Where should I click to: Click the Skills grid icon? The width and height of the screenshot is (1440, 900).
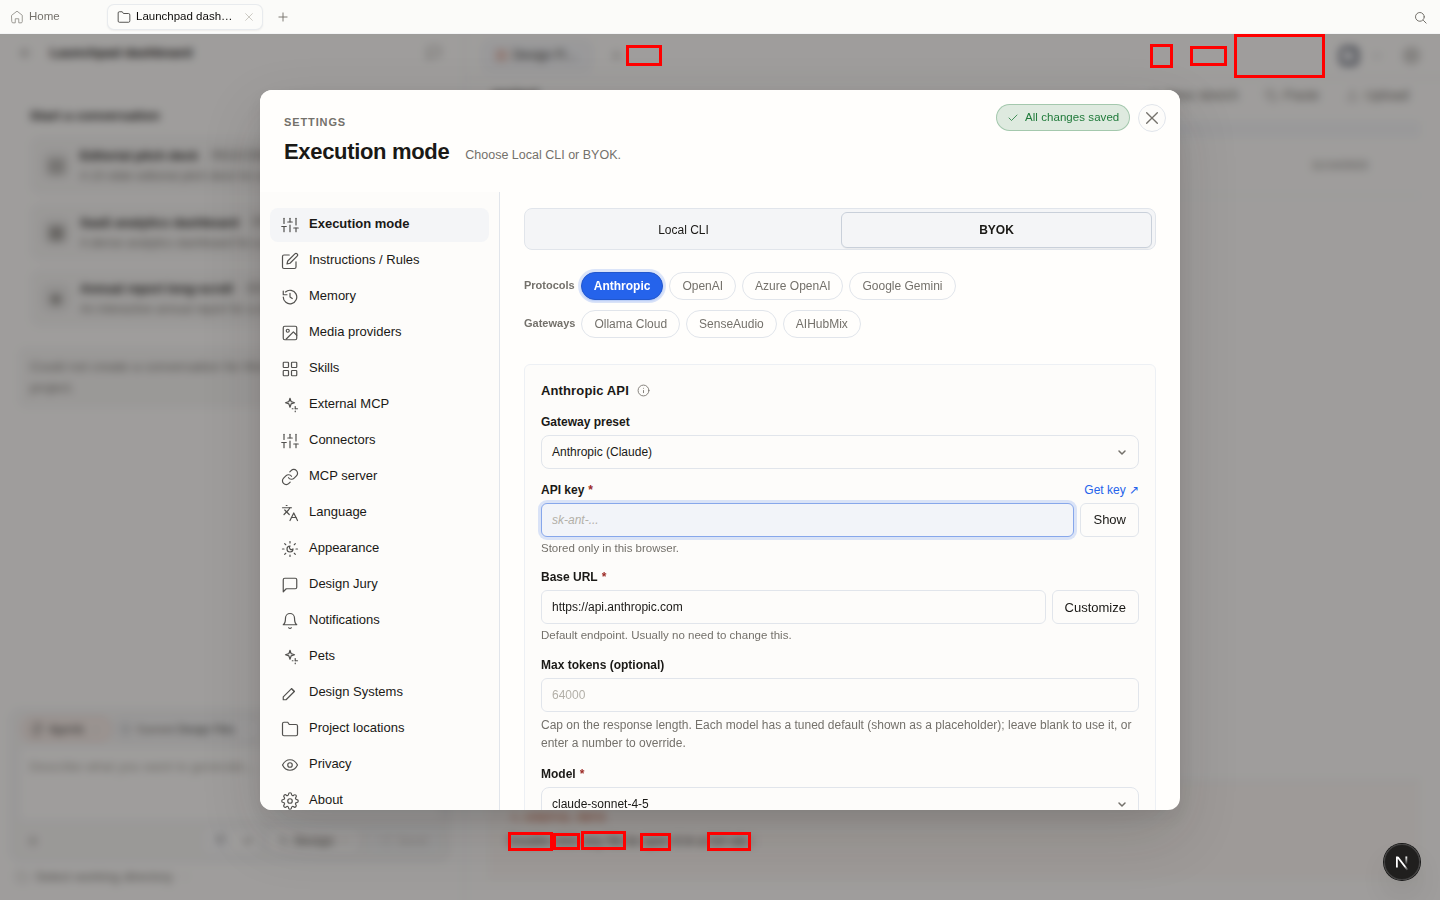[290, 369]
